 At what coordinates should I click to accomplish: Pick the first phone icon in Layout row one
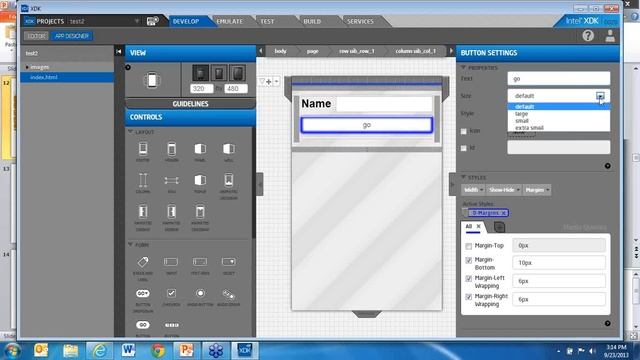click(x=143, y=151)
